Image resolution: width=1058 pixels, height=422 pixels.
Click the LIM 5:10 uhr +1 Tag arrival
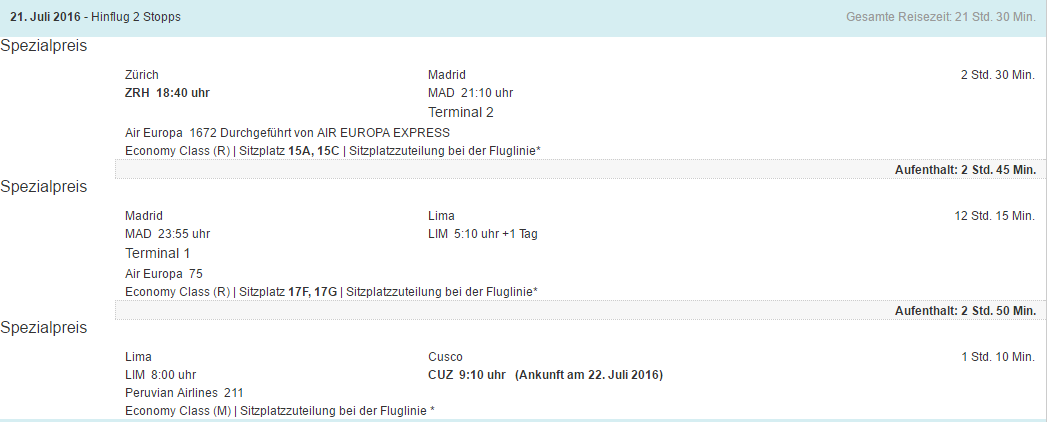point(483,234)
